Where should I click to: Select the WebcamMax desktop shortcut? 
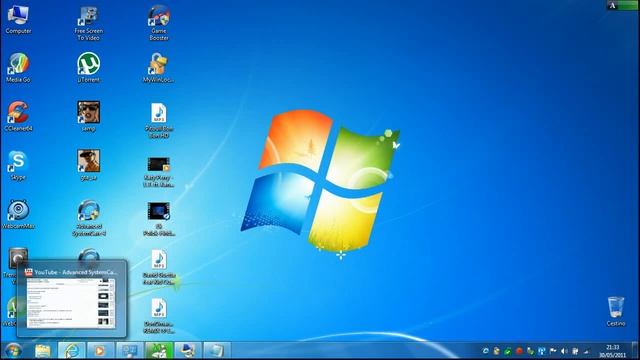18,214
